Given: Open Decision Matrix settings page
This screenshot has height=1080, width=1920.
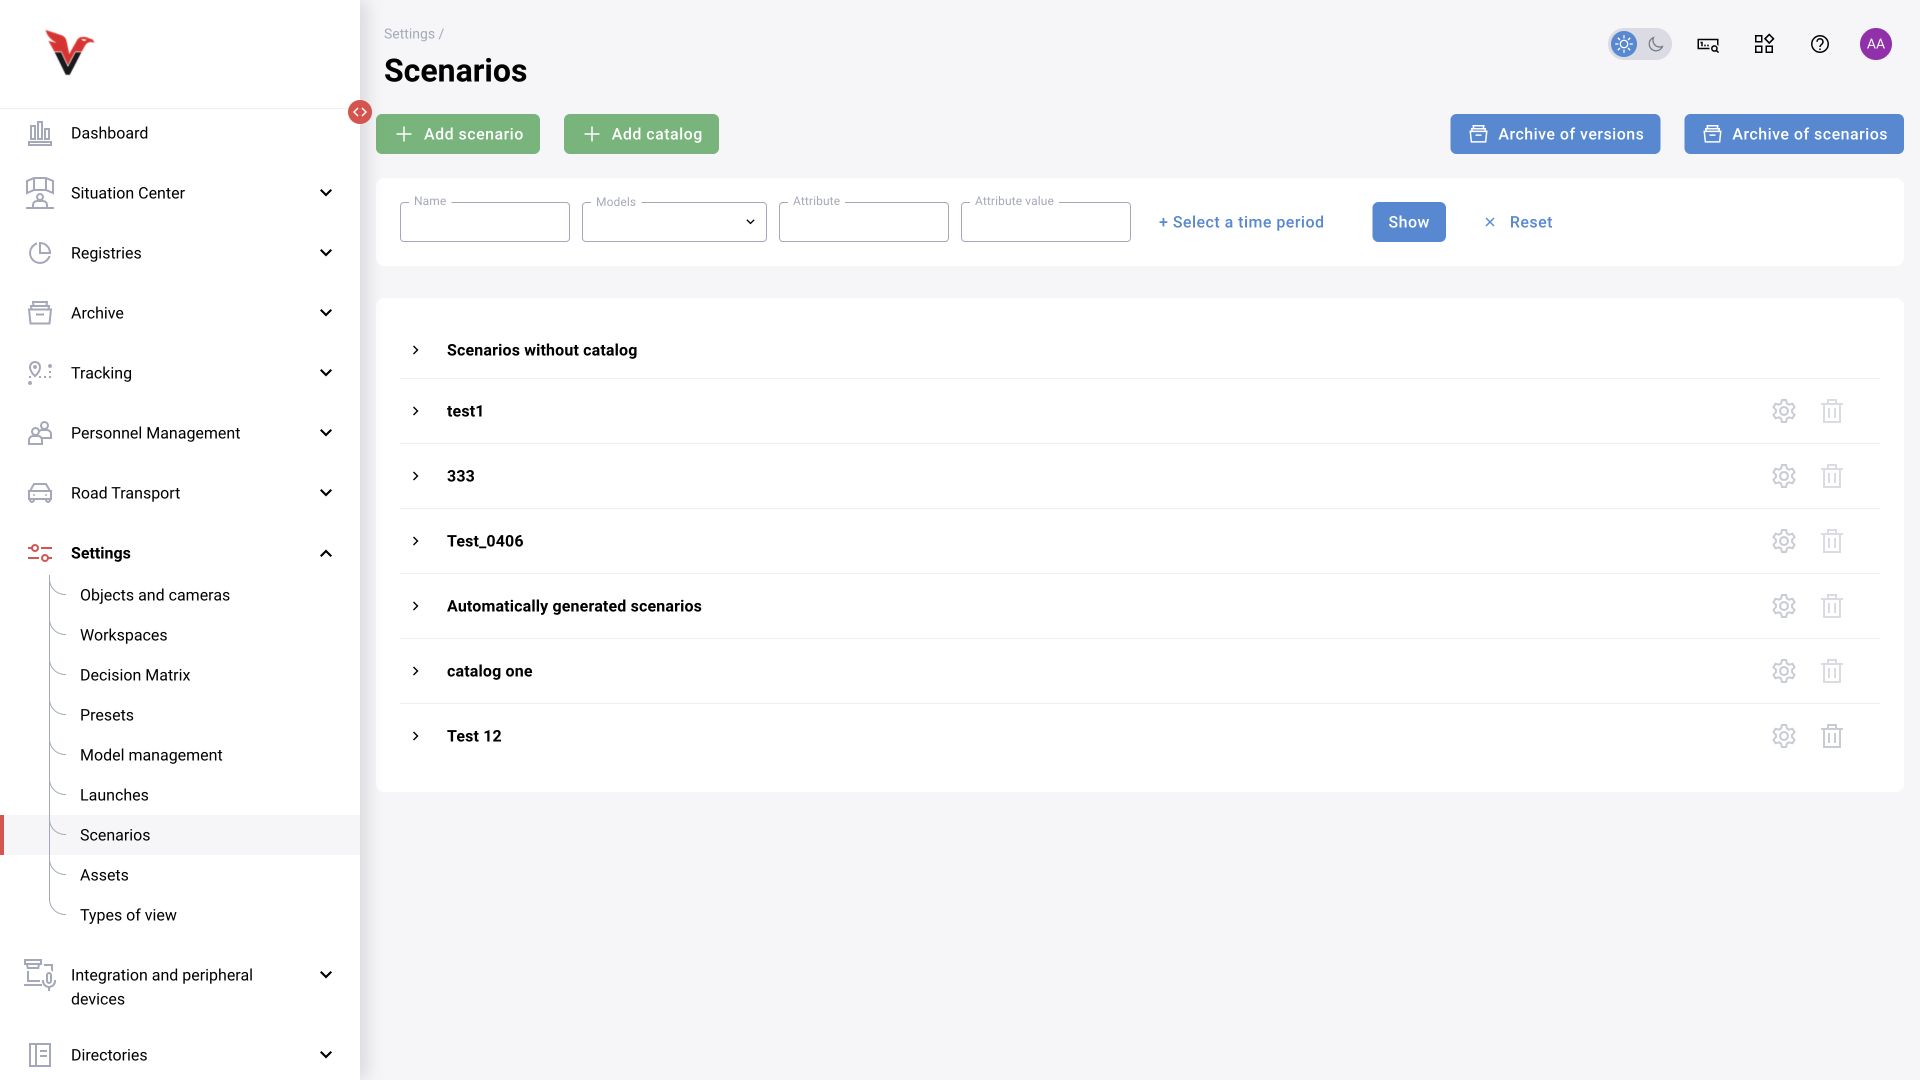Looking at the screenshot, I should click(x=135, y=675).
